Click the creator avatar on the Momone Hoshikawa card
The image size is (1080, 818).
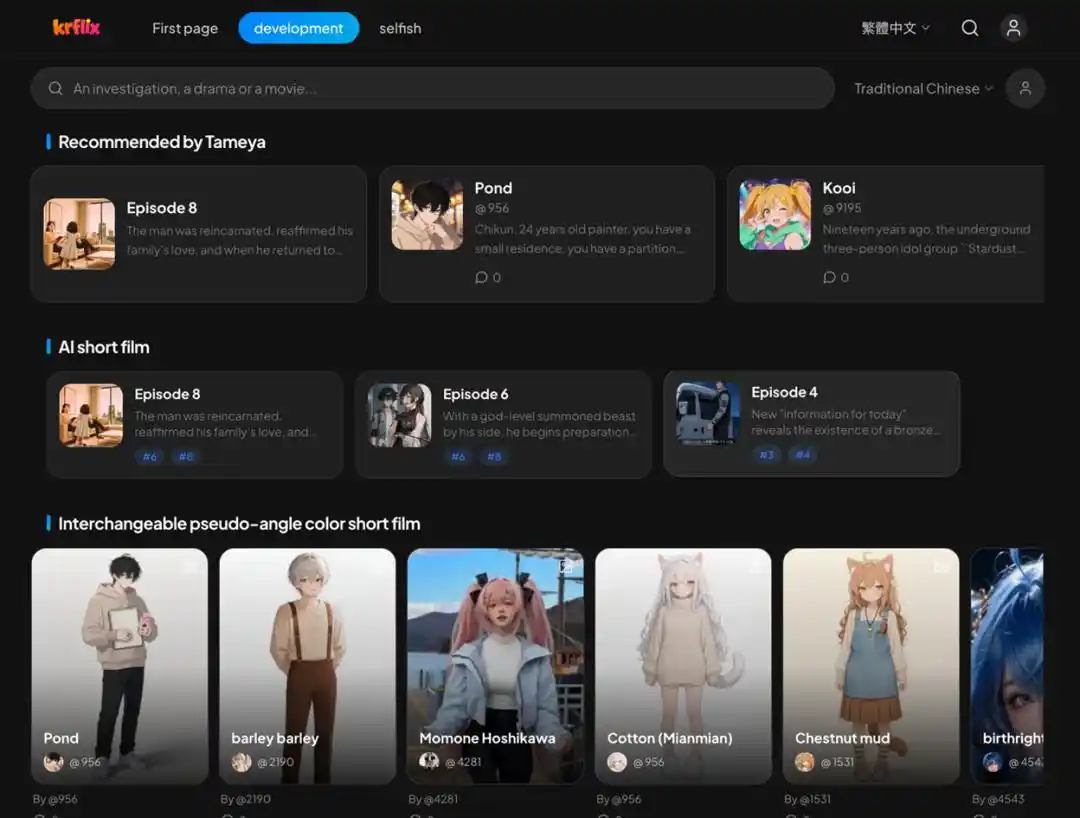pos(429,762)
